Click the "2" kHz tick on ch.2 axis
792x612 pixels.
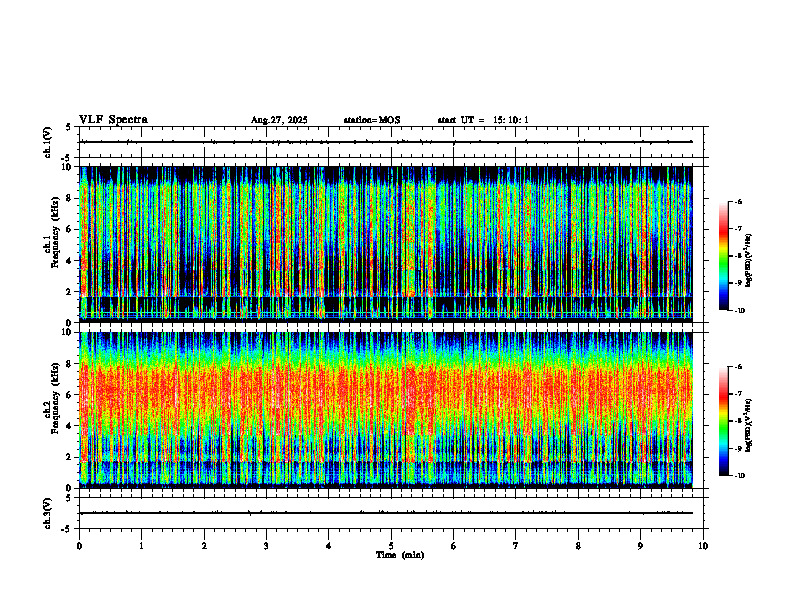69,457
